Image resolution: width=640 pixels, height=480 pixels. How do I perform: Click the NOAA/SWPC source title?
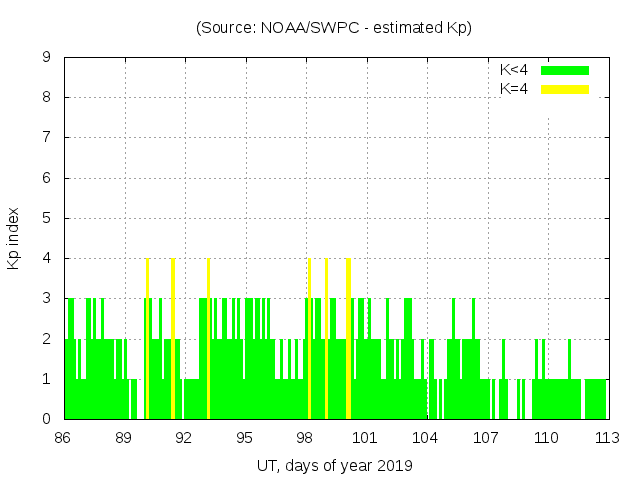point(333,28)
